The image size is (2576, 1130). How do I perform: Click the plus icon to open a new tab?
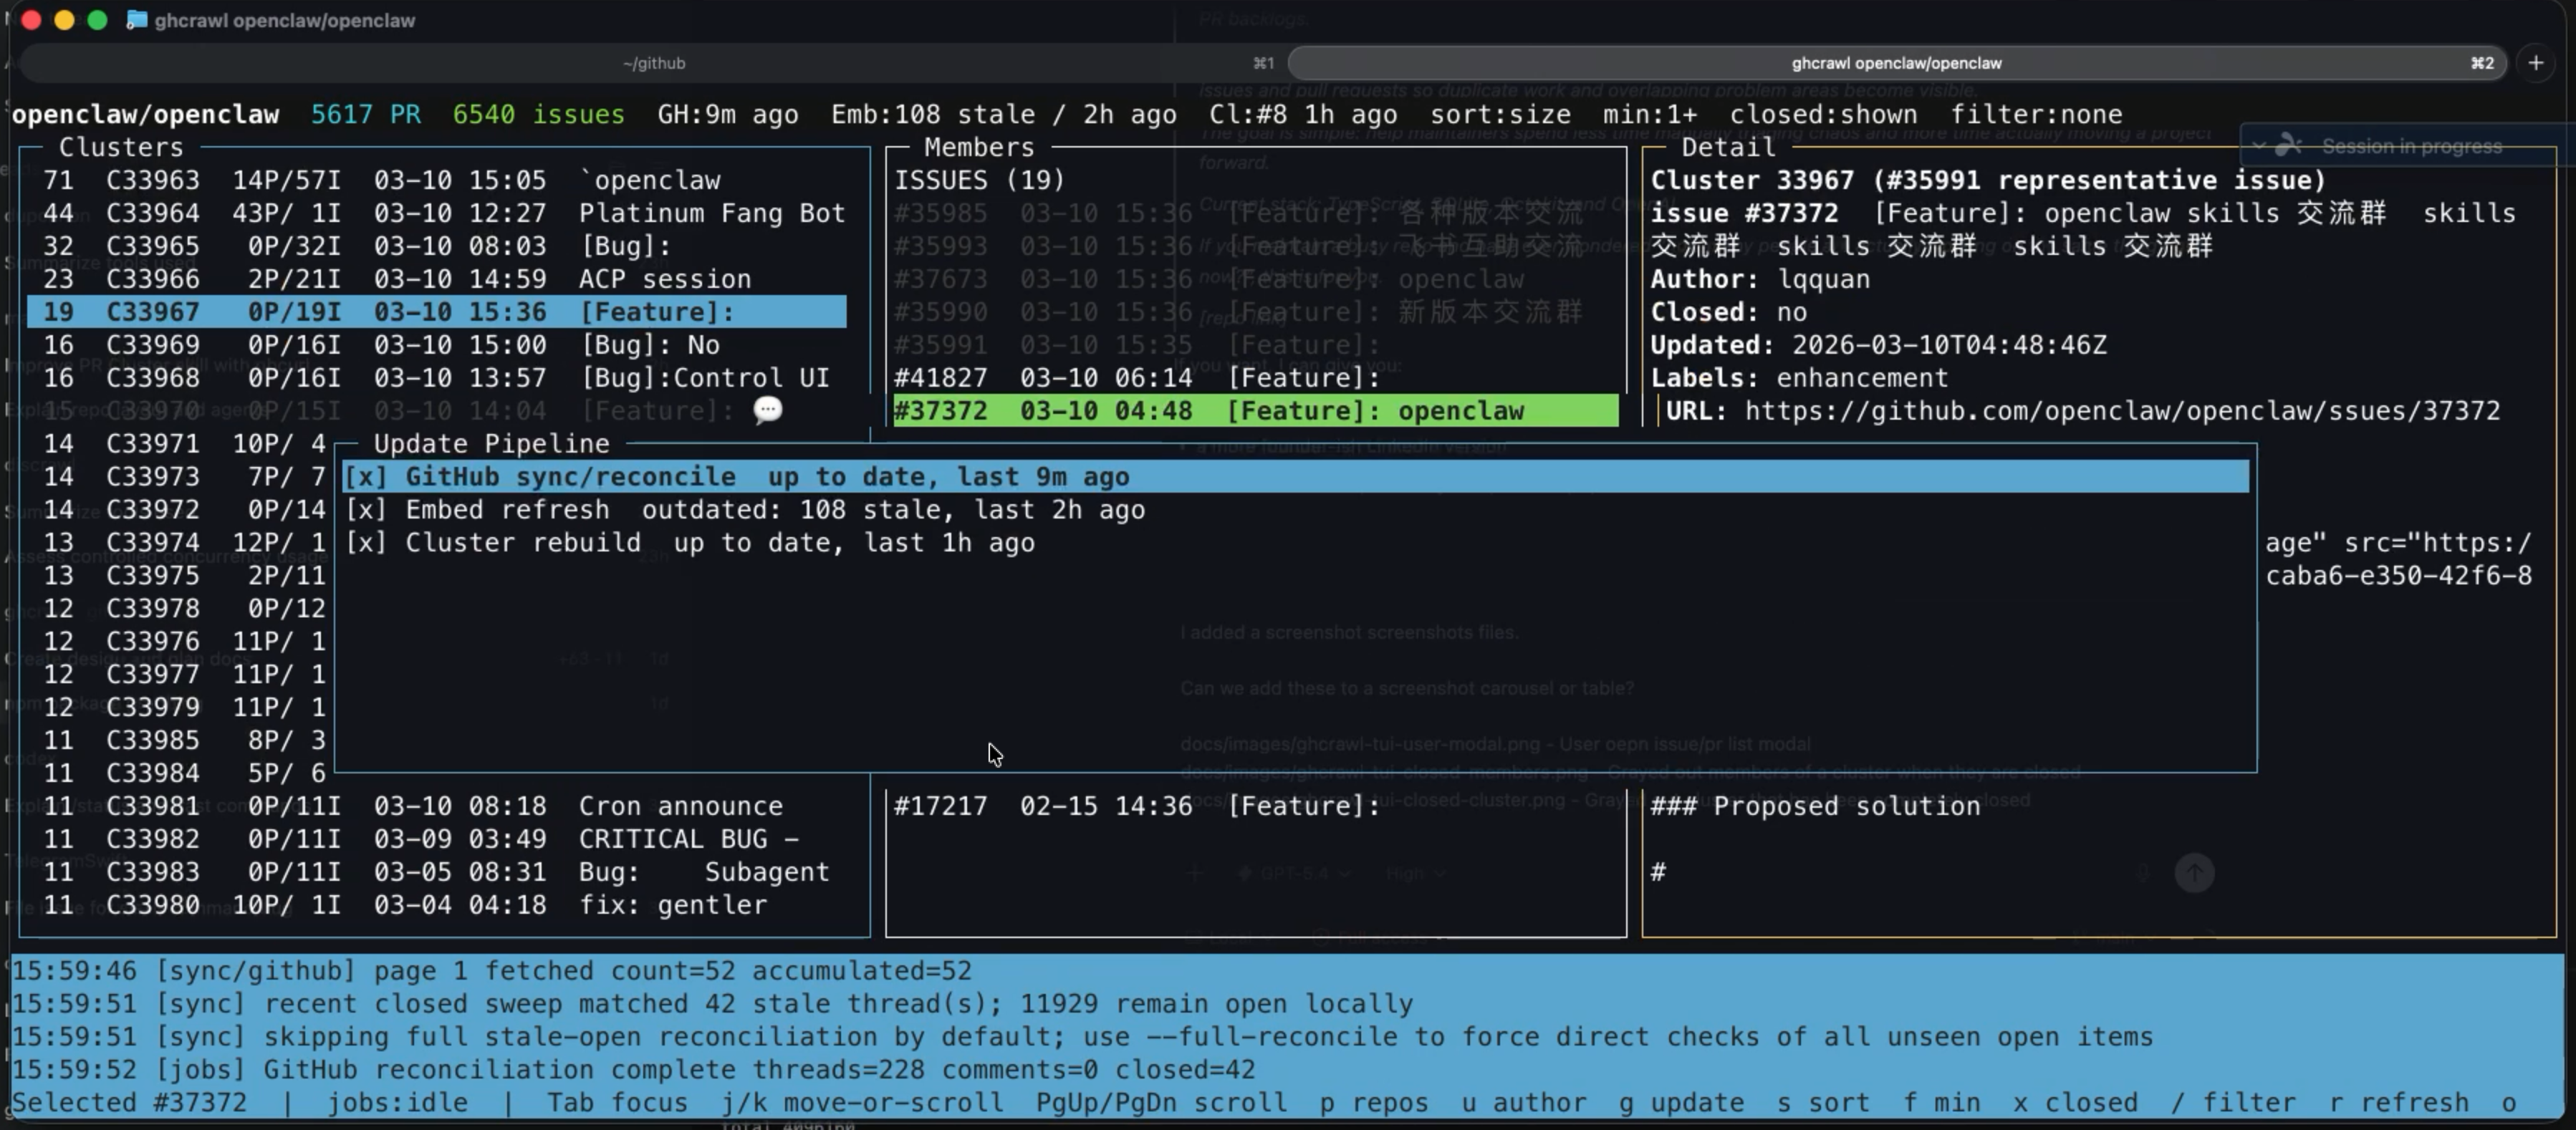(x=2537, y=62)
